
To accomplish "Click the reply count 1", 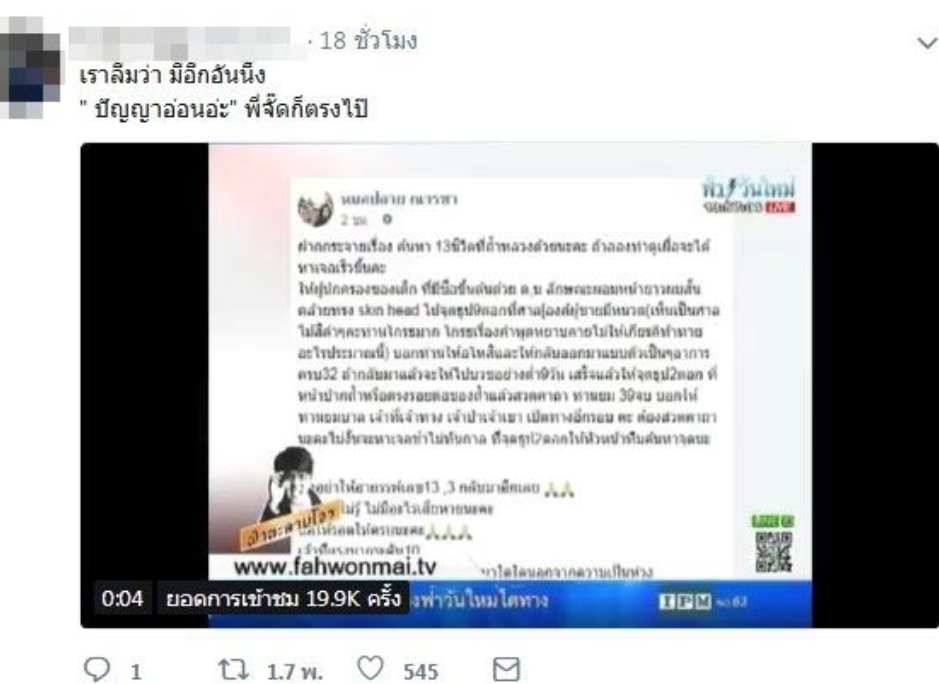I will click(x=136, y=671).
